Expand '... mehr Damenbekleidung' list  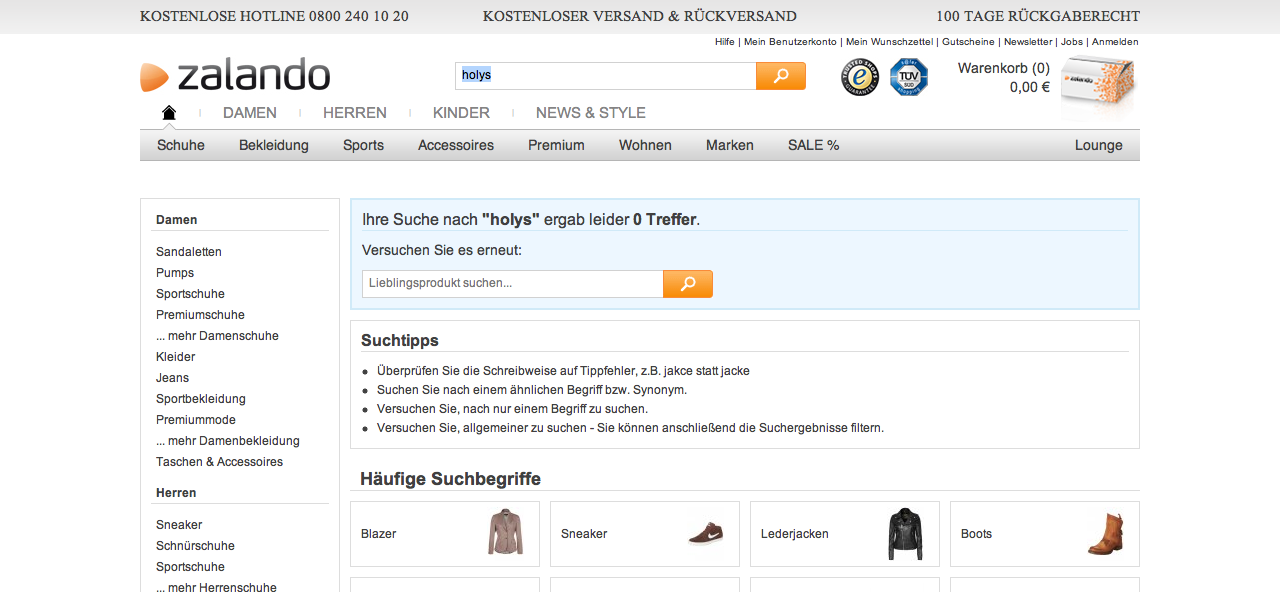pyautogui.click(x=228, y=441)
